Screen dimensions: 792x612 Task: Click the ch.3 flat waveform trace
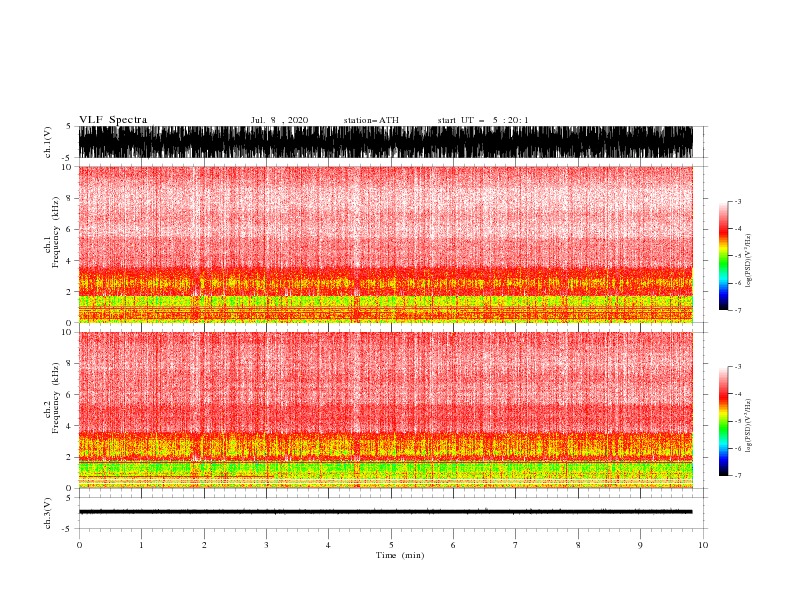(x=385, y=512)
